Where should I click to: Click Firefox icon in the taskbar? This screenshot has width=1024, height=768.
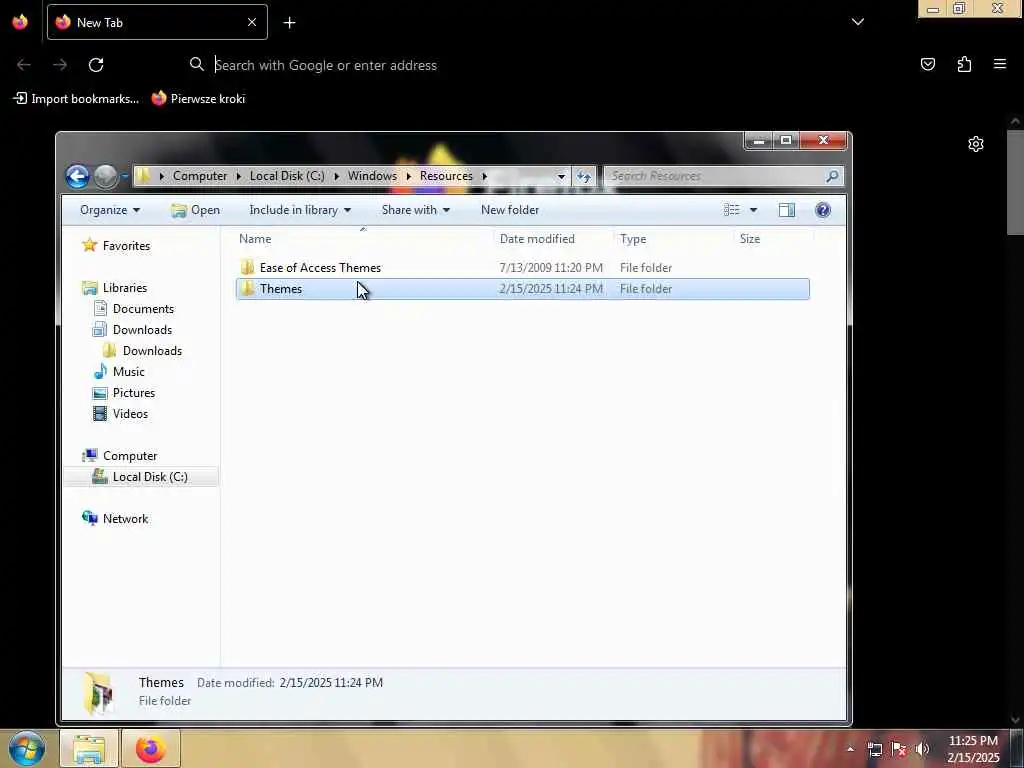pyautogui.click(x=151, y=749)
